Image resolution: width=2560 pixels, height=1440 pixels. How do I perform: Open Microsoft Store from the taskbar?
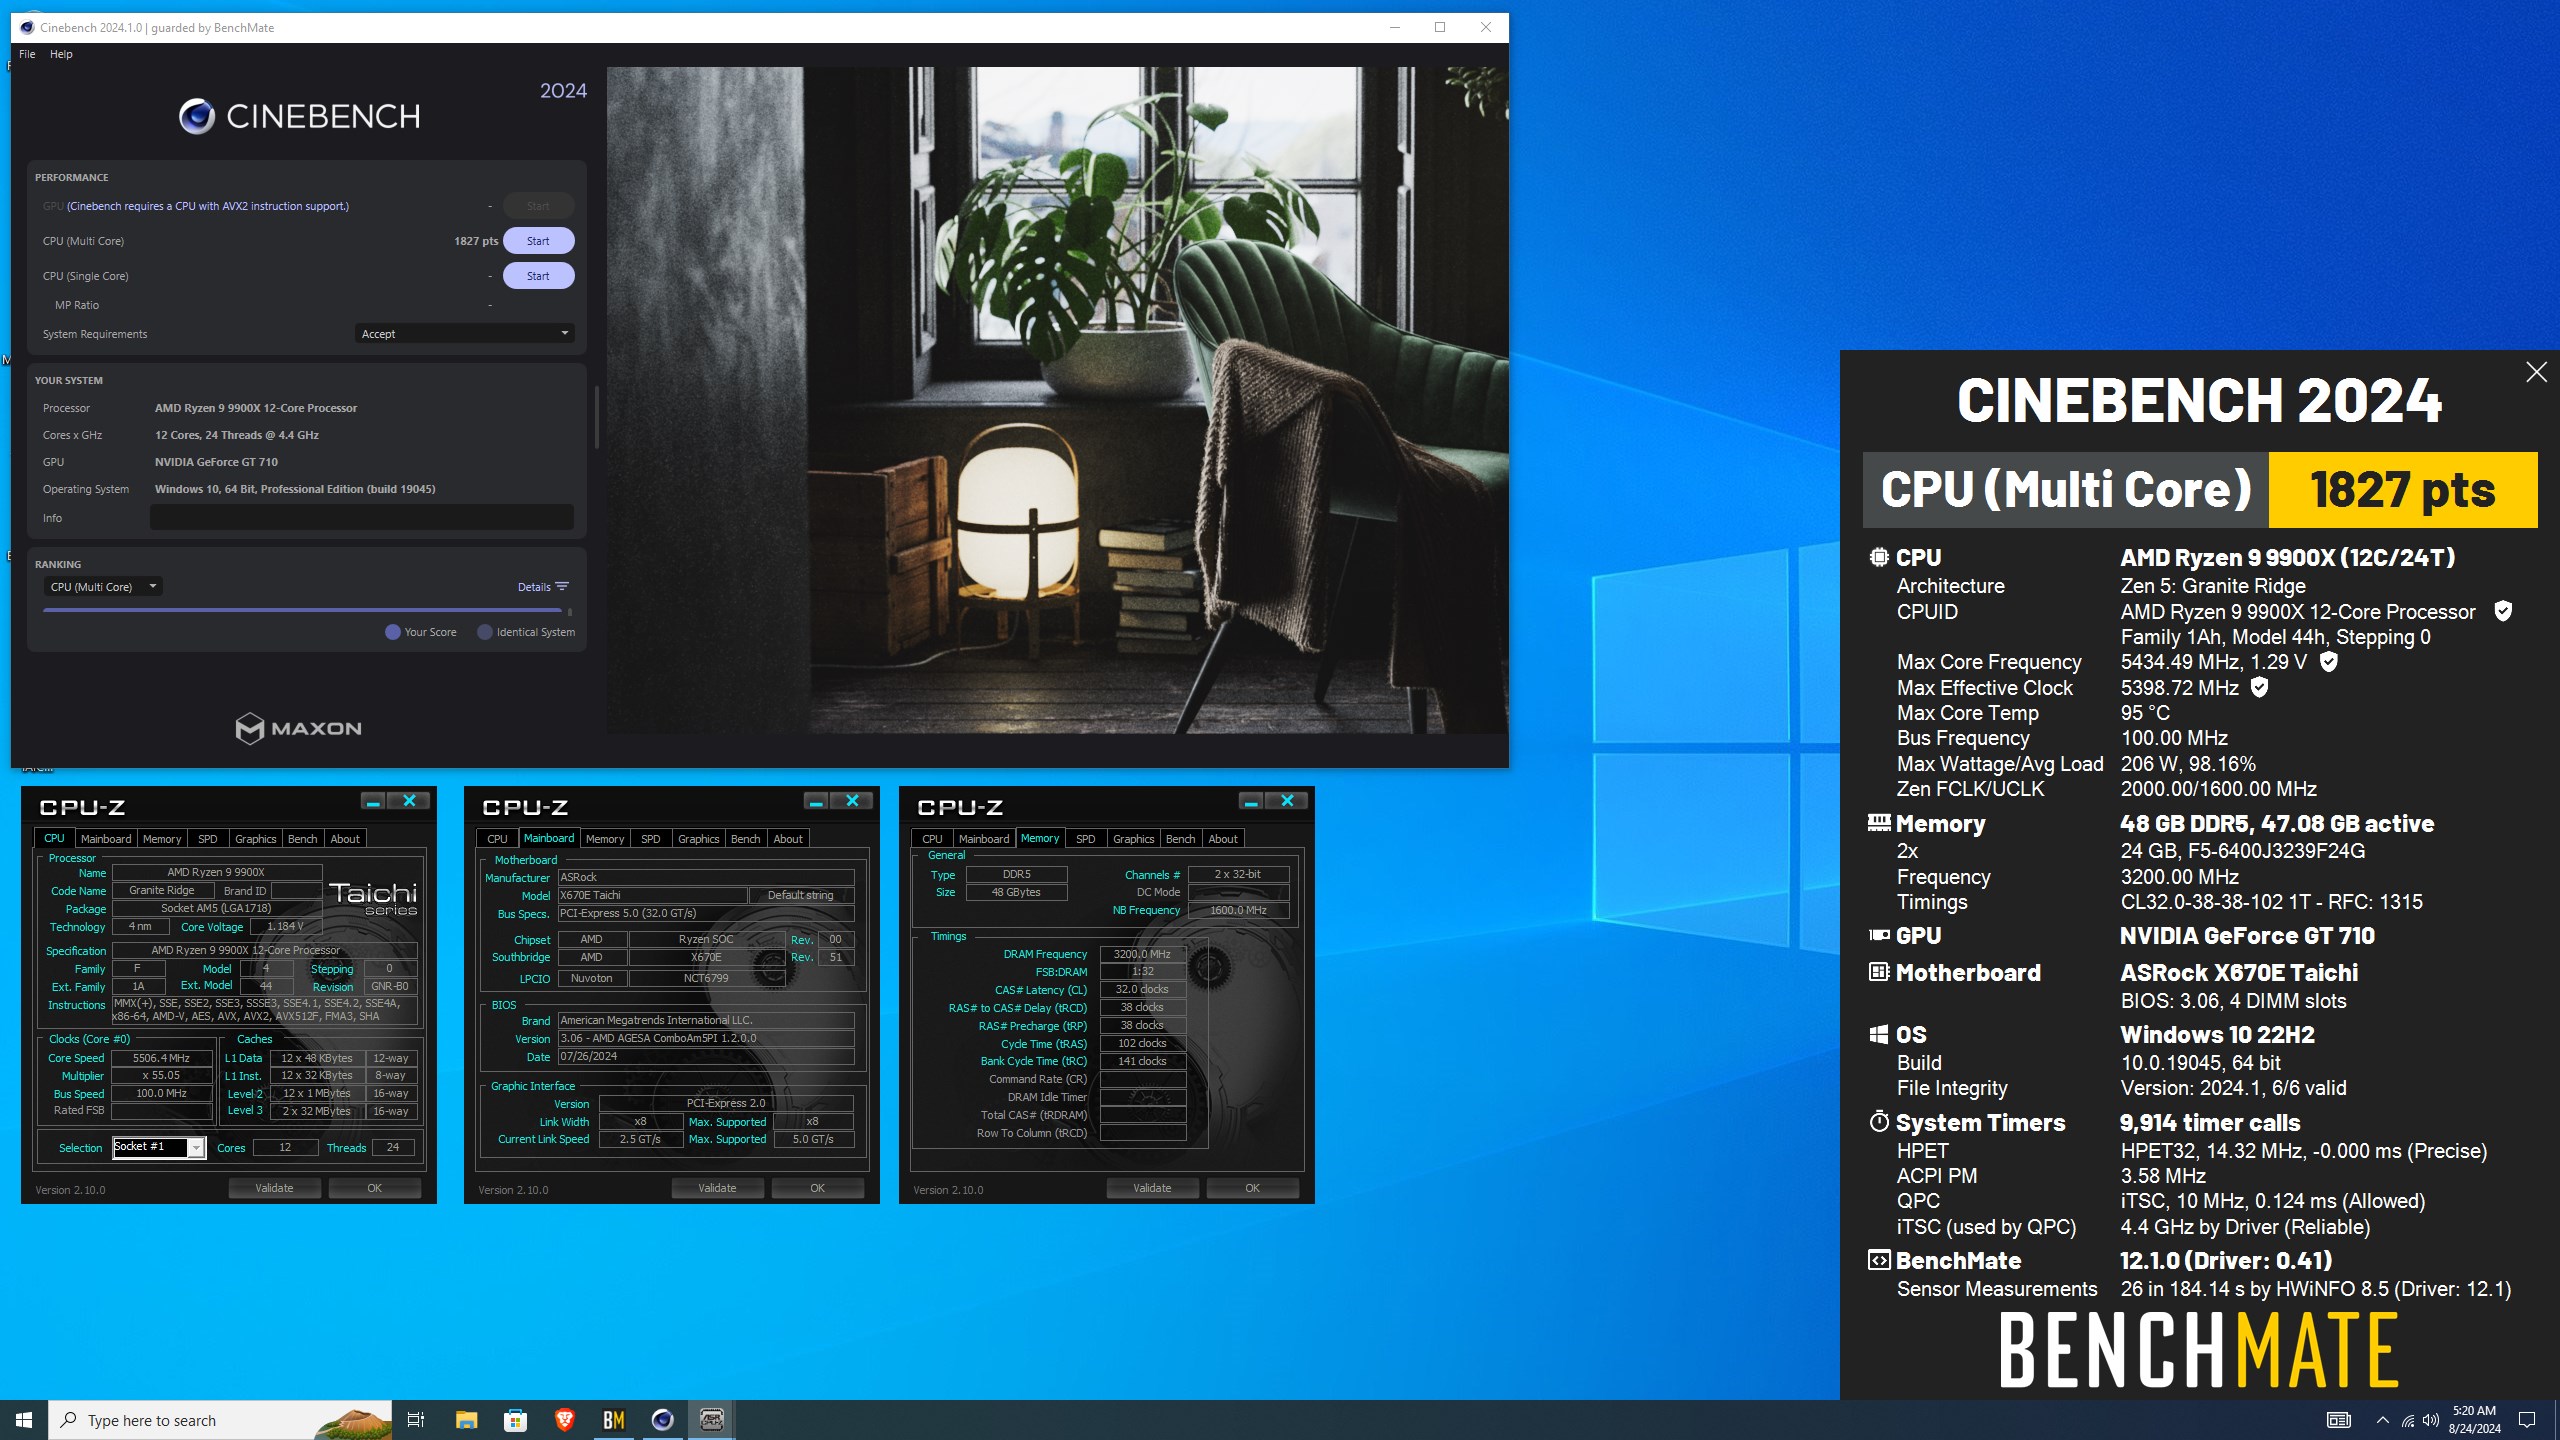[515, 1420]
